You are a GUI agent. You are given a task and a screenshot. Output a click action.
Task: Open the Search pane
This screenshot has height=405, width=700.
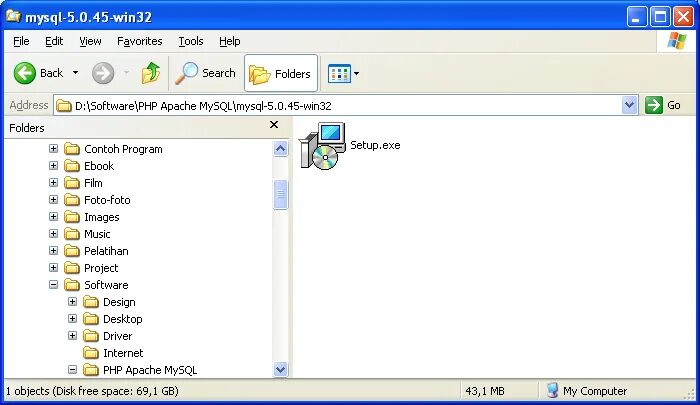point(205,73)
